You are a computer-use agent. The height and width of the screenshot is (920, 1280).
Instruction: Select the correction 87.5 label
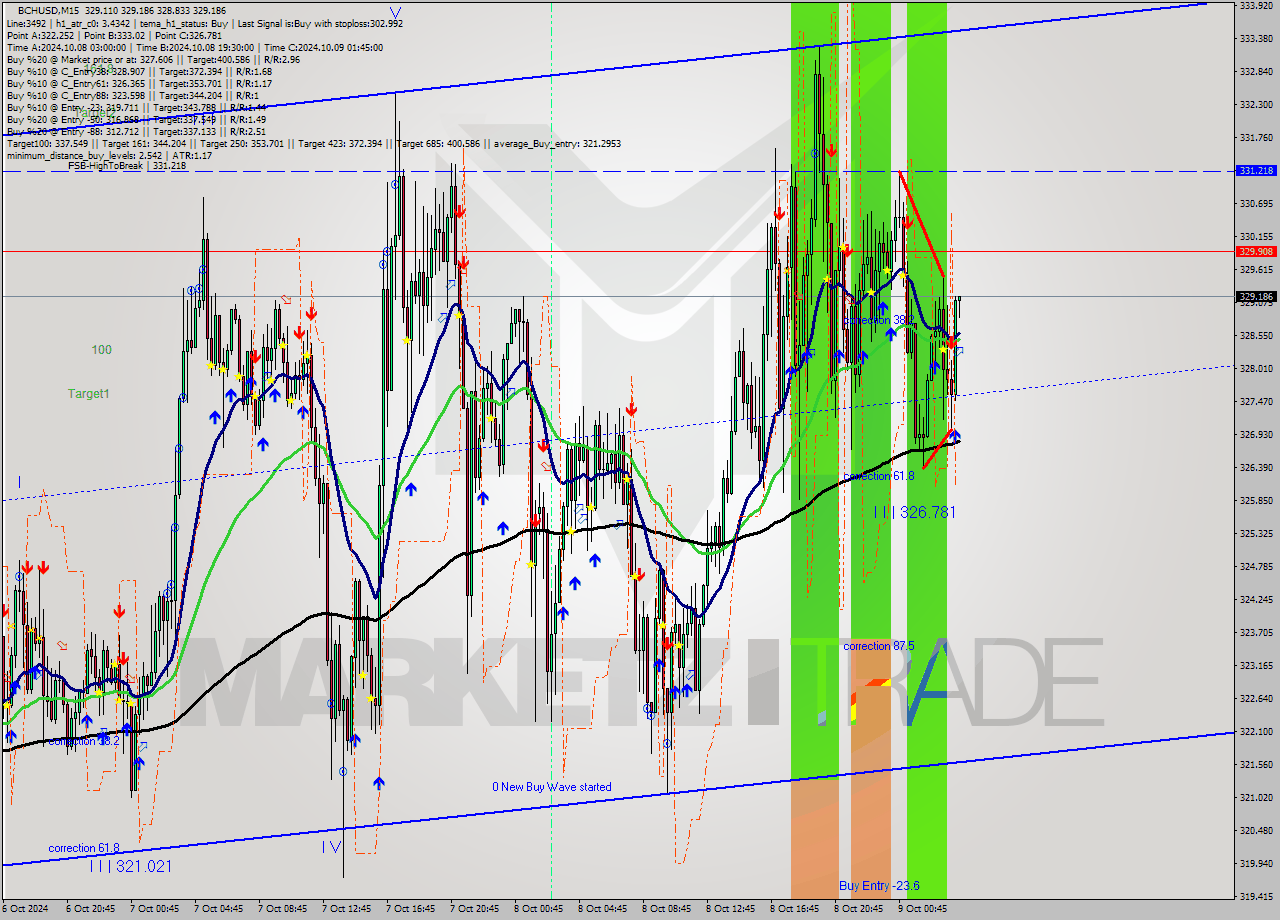[x=879, y=646]
